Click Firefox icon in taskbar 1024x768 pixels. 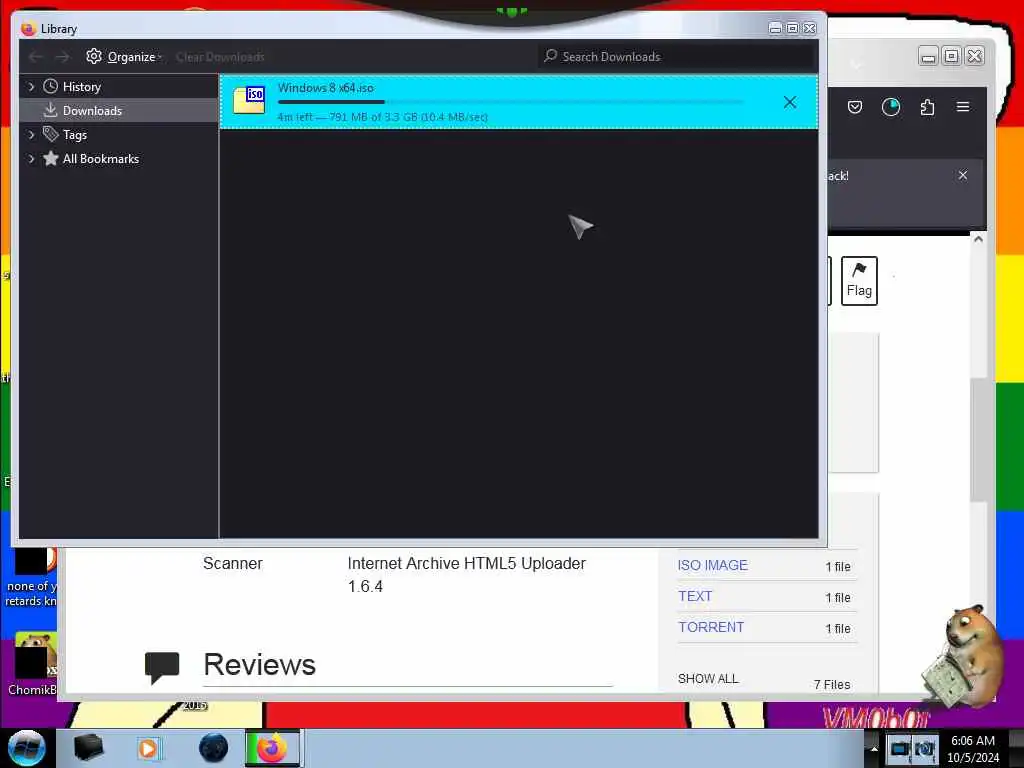click(273, 748)
